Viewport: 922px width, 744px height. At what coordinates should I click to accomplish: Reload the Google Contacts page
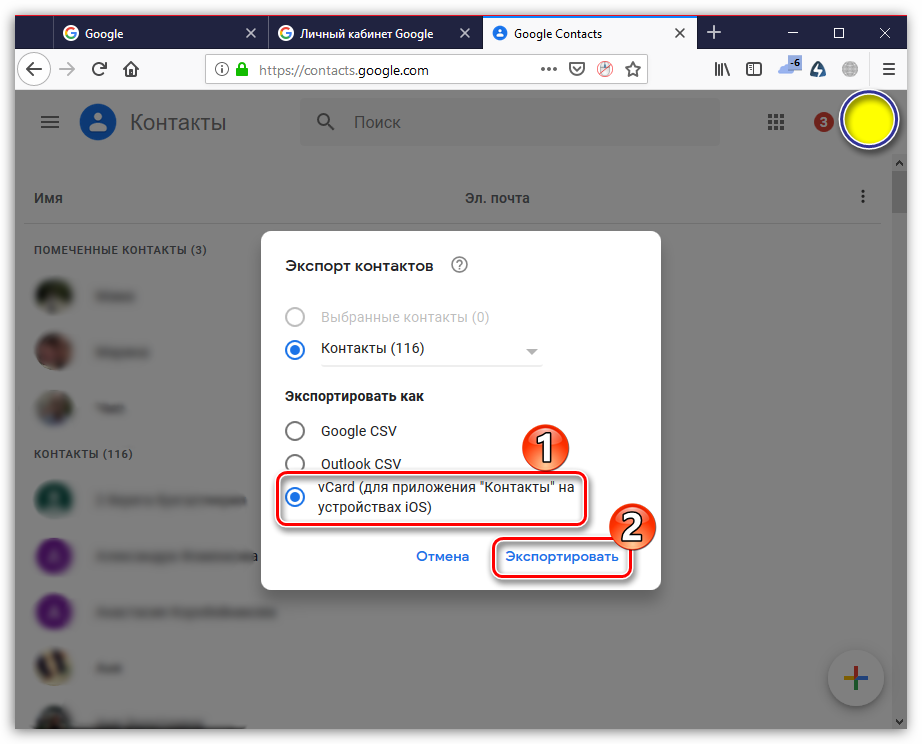(99, 69)
